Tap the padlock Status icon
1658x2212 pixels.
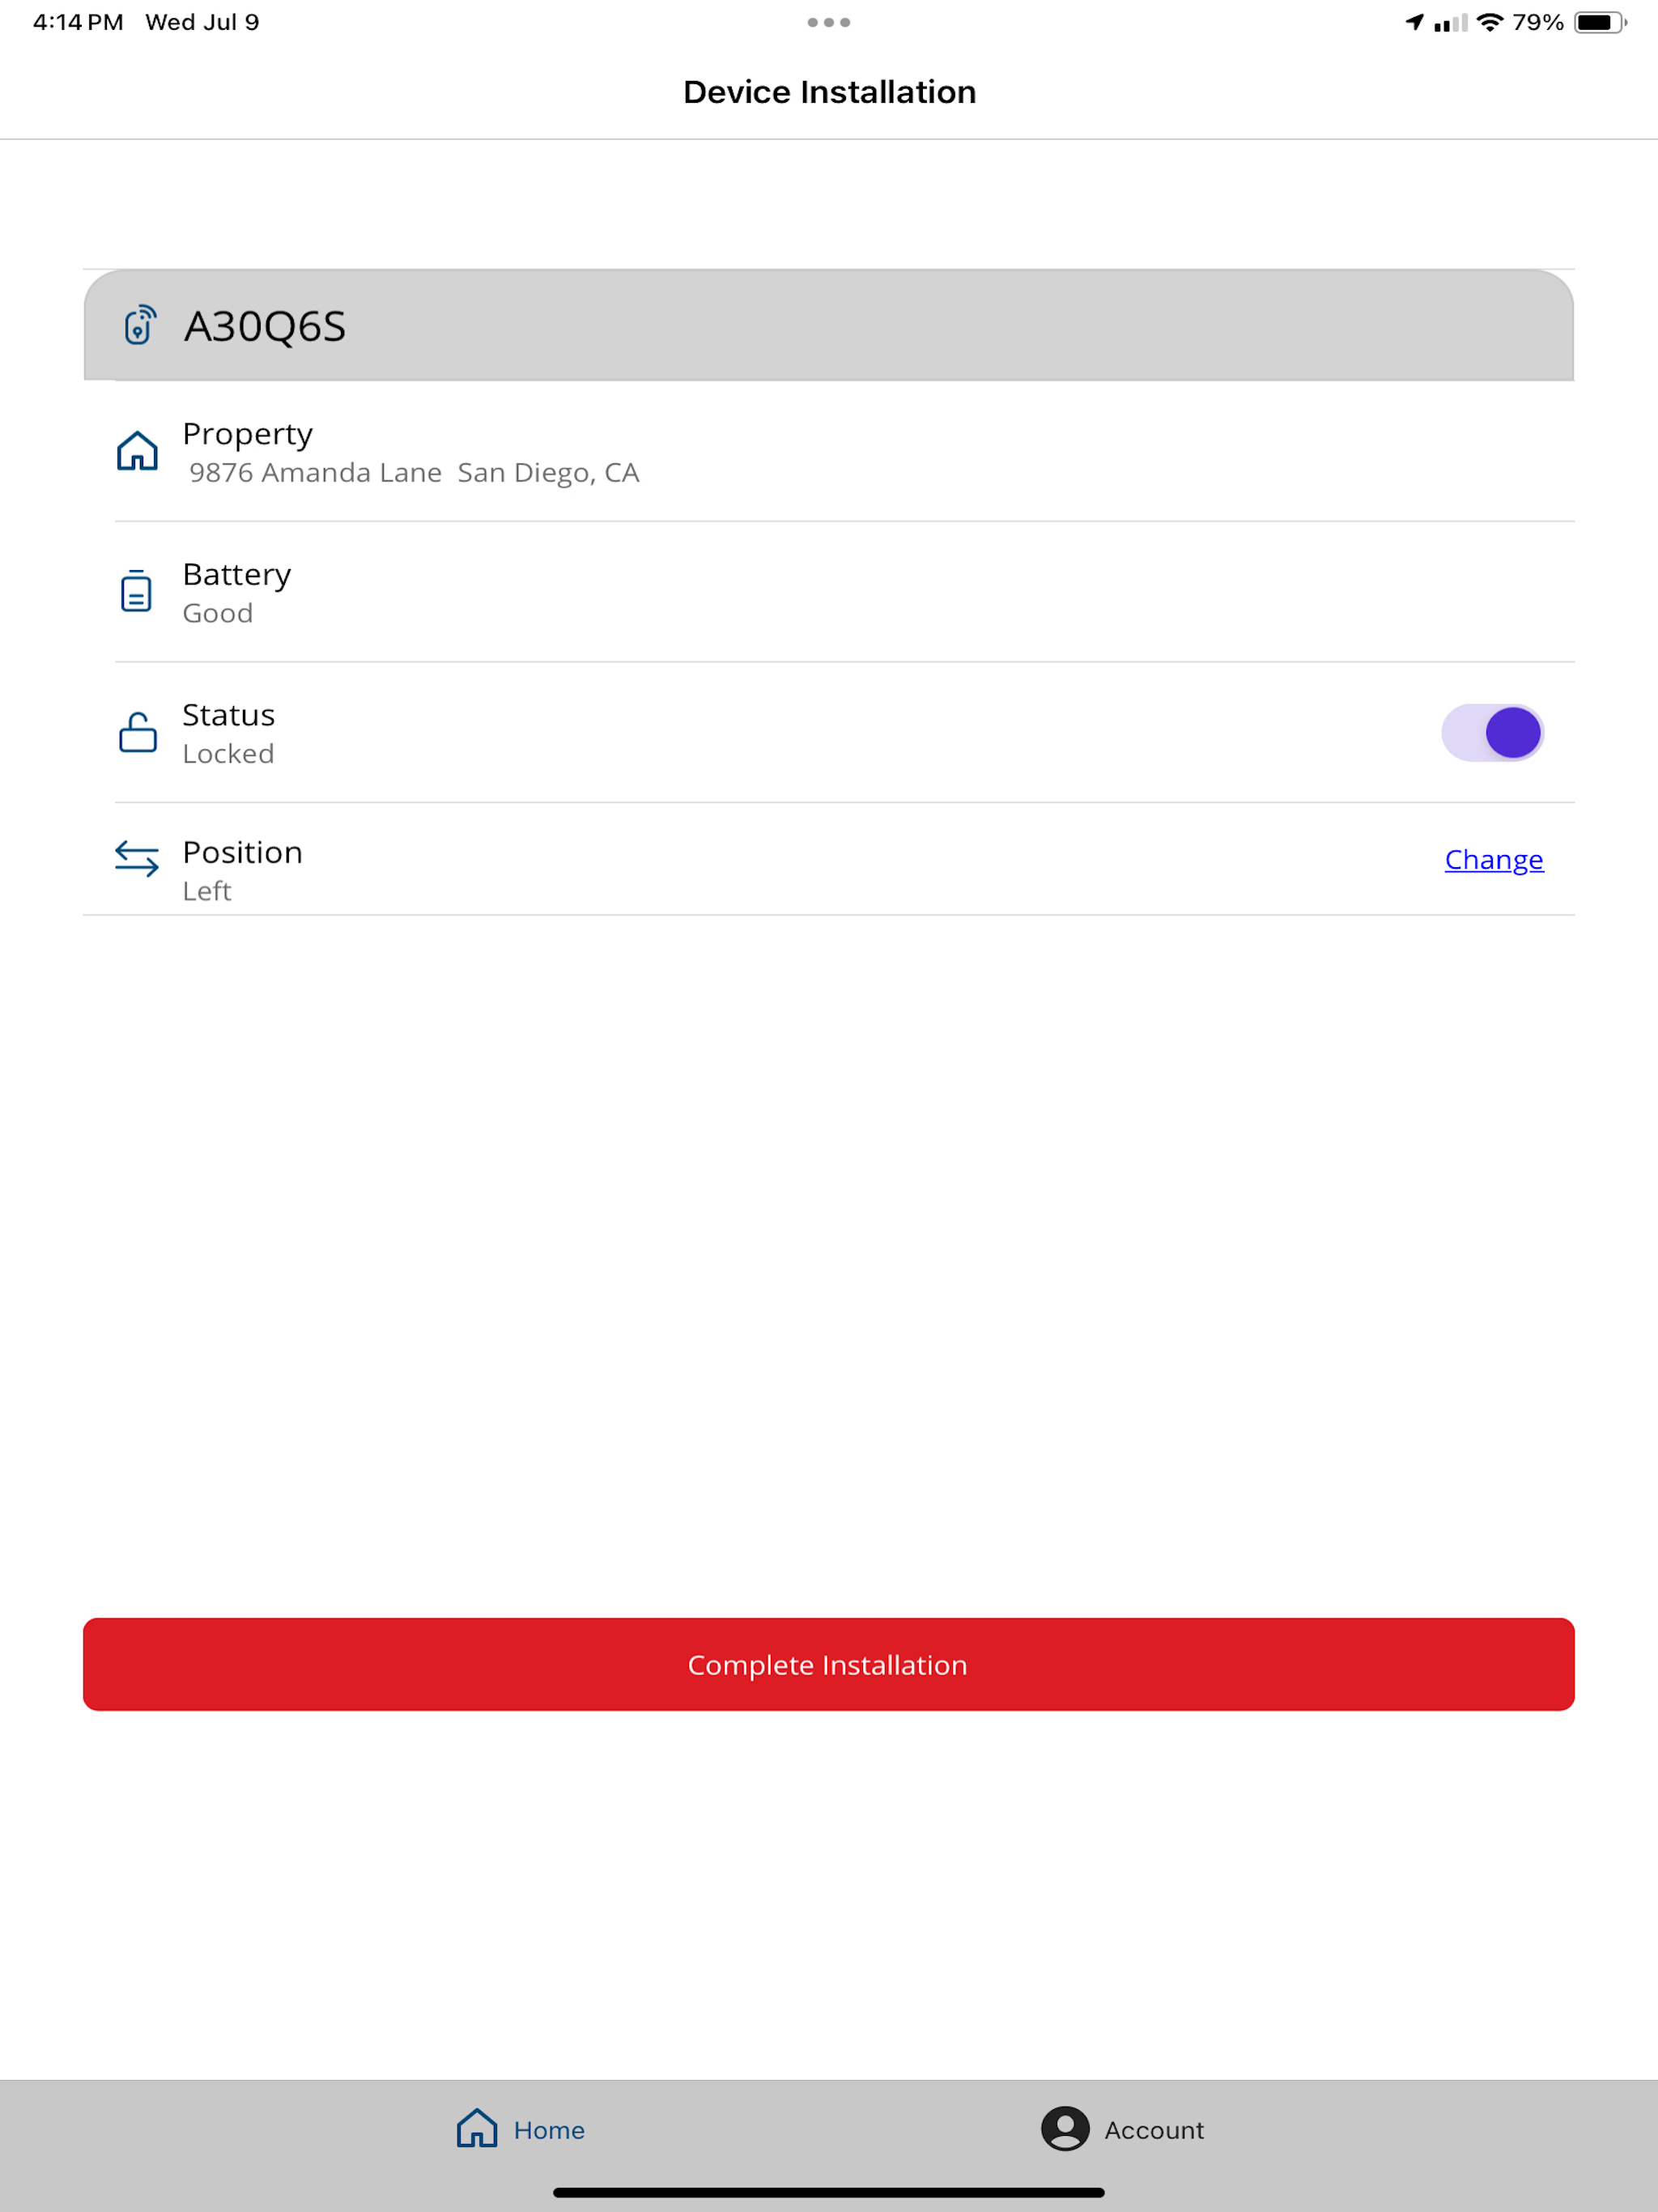(138, 732)
